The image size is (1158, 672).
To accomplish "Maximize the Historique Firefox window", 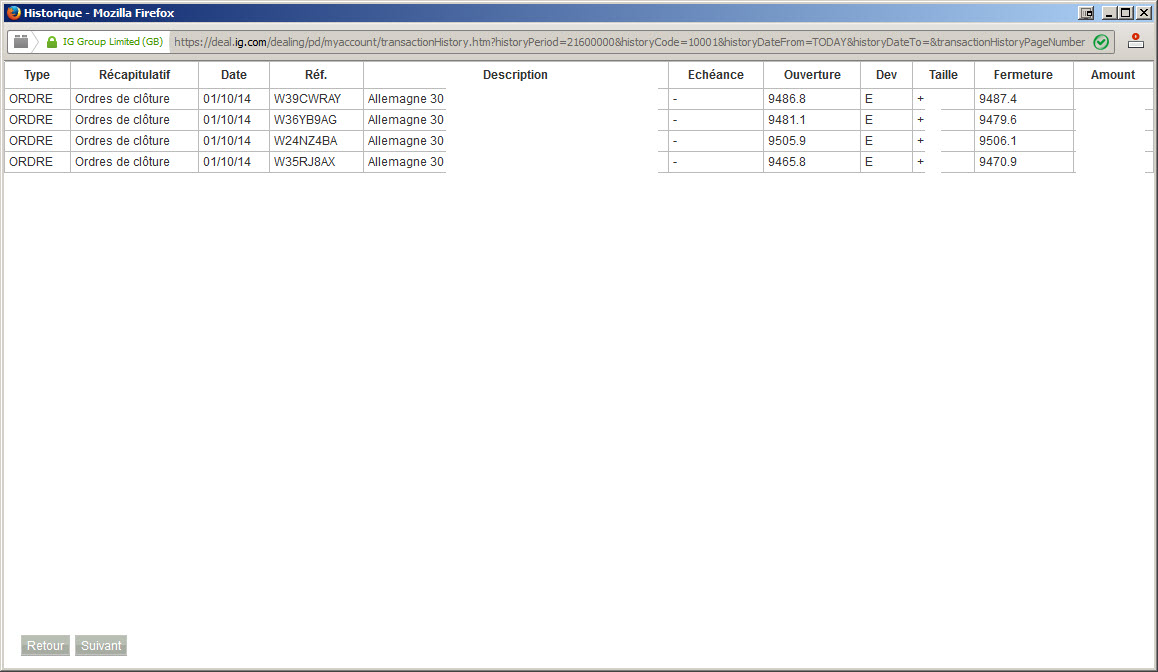I will 1126,13.
